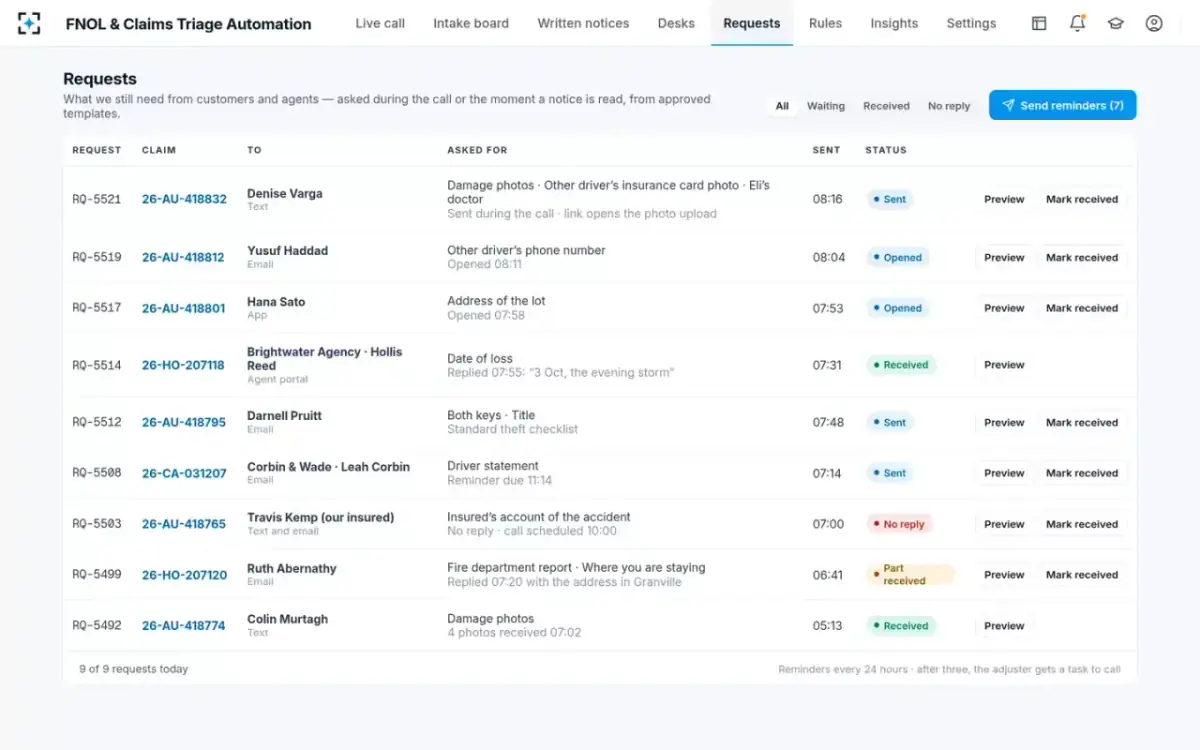Click the name Hana Sato
Screen dimensions: 1200x750
[276, 302]
